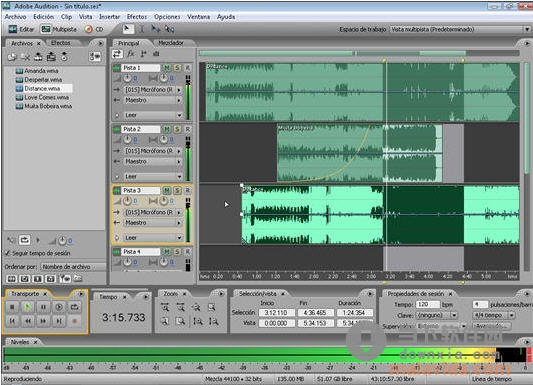This screenshot has width=533, height=385.
Task: Open the Efectos menu
Action: click(x=137, y=17)
